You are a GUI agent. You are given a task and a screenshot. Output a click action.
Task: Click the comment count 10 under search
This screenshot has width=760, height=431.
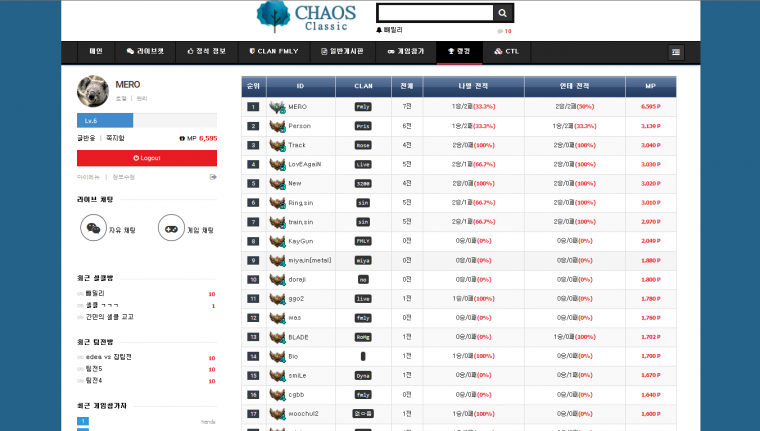pos(504,31)
